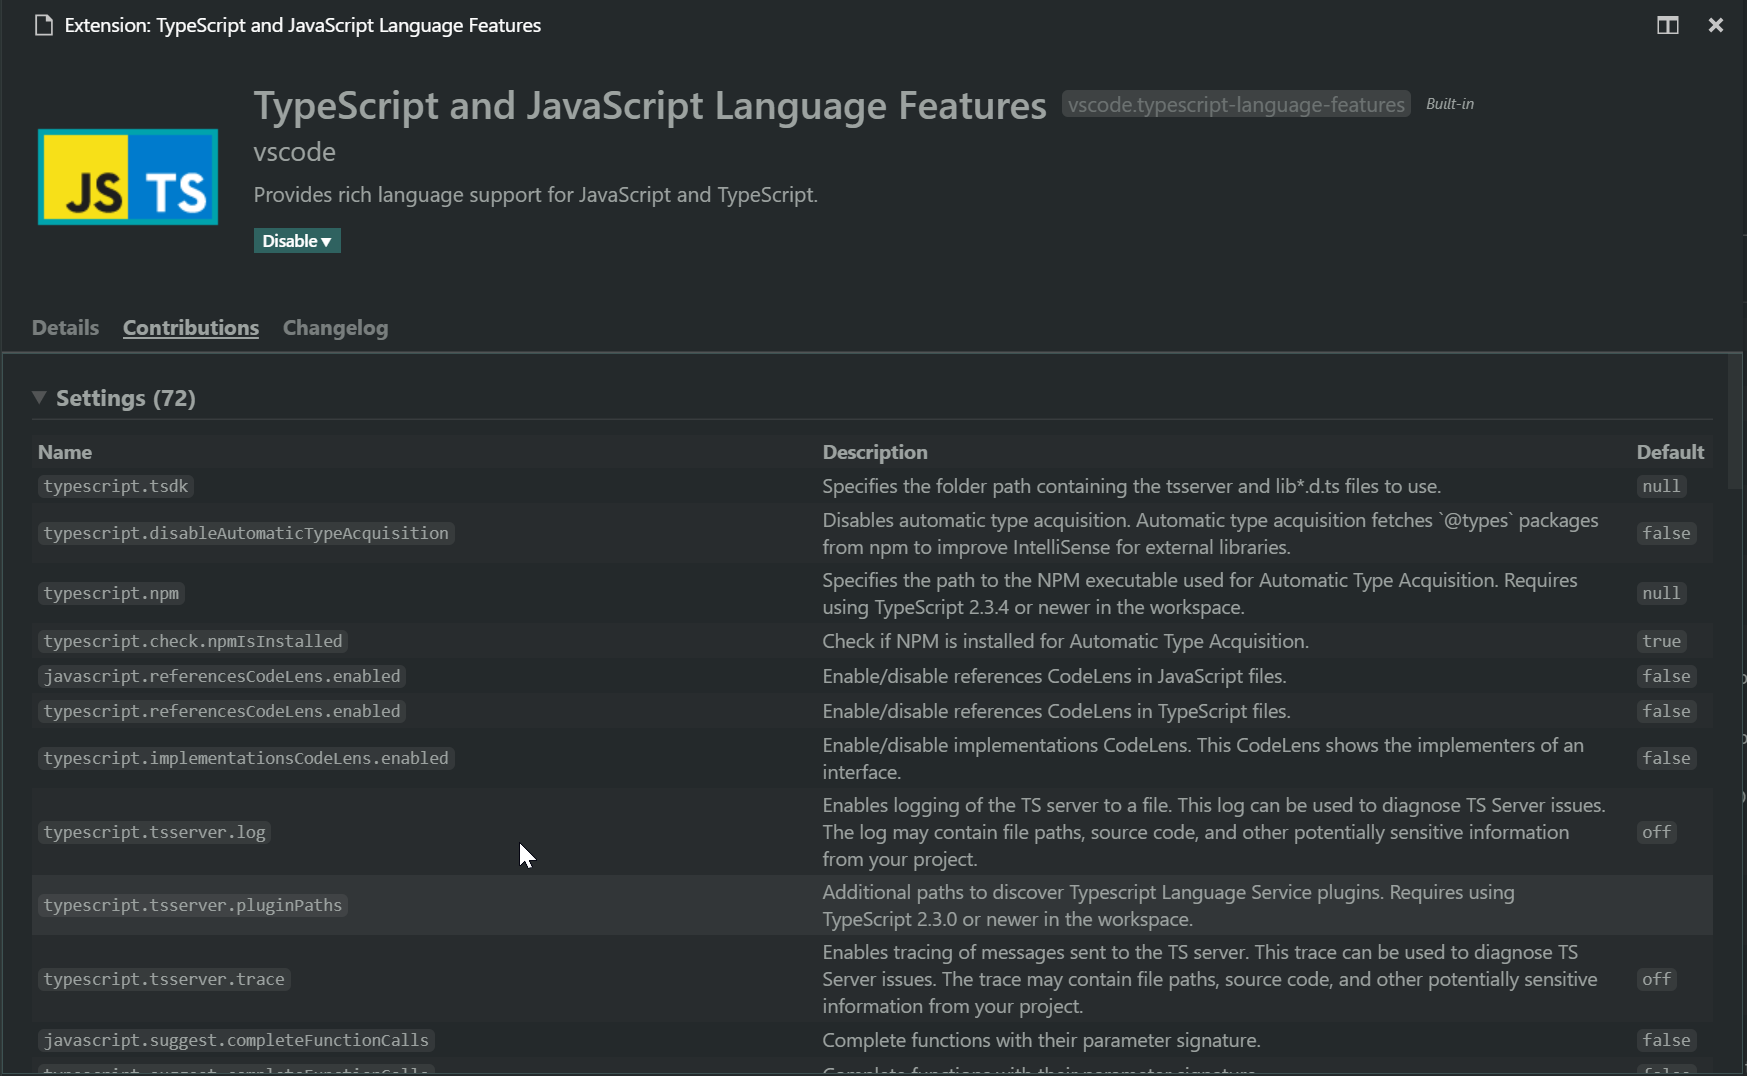Click the typescript.tsserver.pluginPaths setting
Image resolution: width=1747 pixels, height=1076 pixels.
(192, 905)
